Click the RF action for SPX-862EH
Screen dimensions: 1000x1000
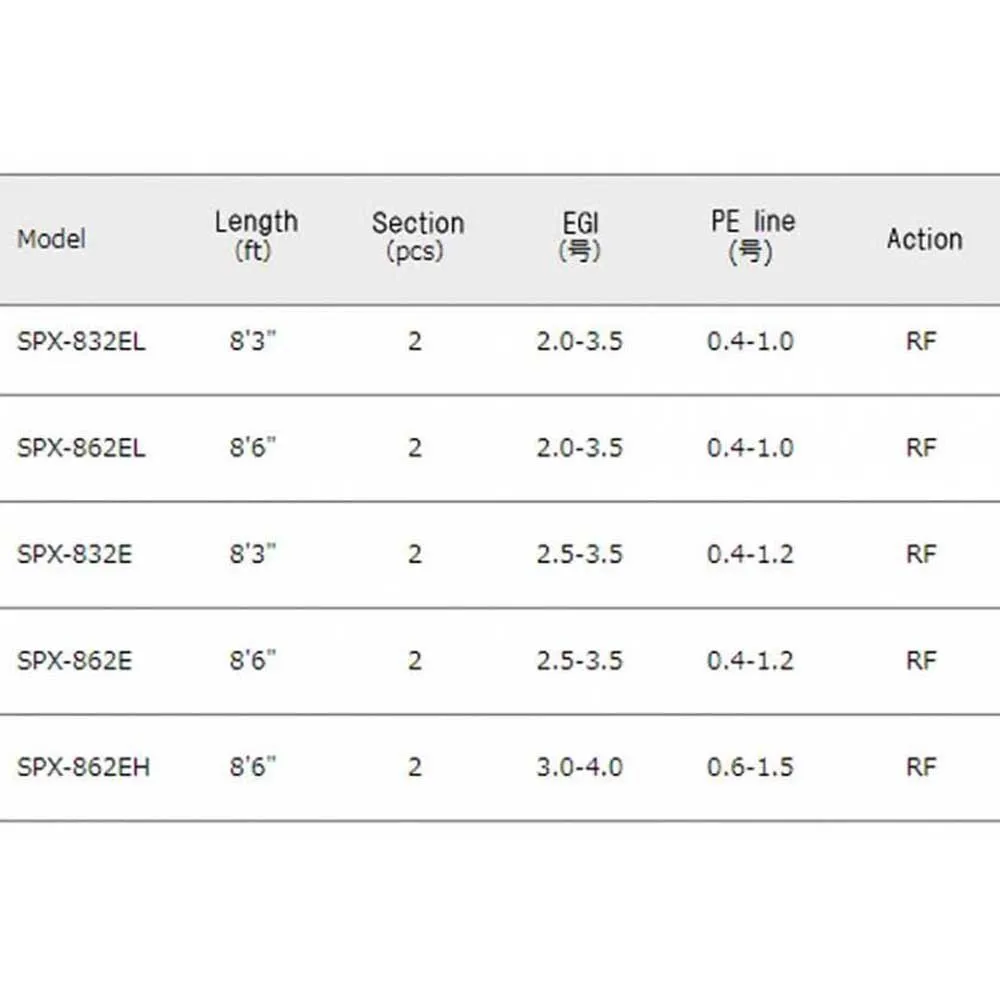tap(921, 768)
